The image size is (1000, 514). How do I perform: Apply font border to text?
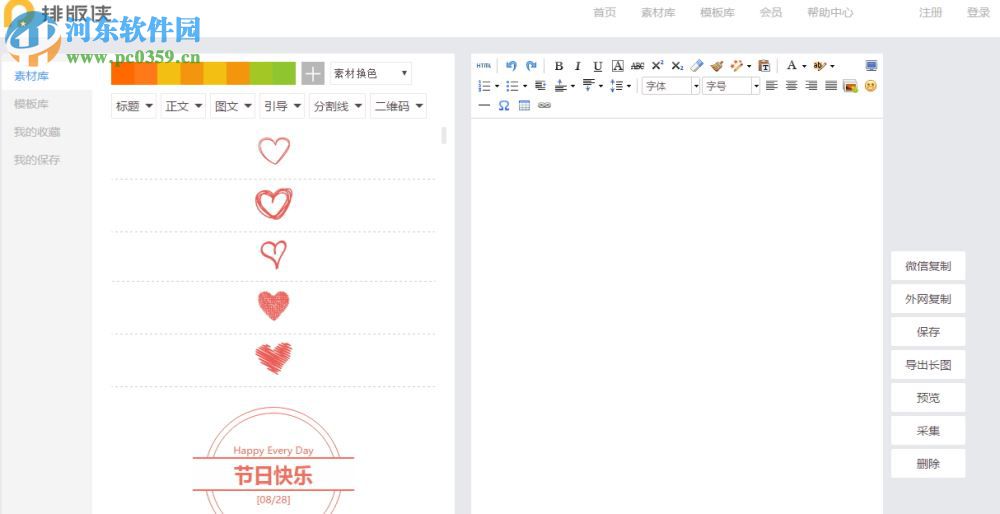[x=617, y=66]
